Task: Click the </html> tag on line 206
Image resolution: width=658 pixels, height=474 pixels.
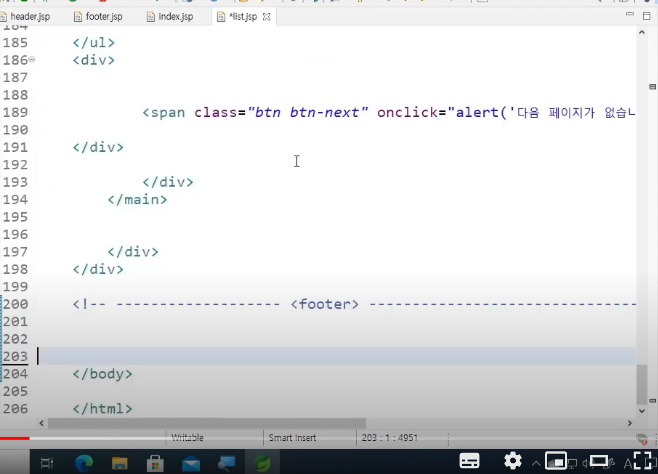Action: coord(102,409)
